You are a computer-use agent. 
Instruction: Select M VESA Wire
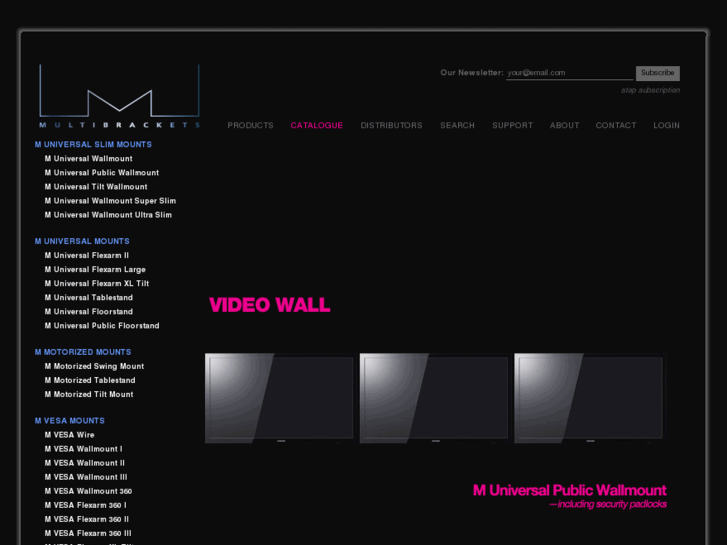pos(70,435)
